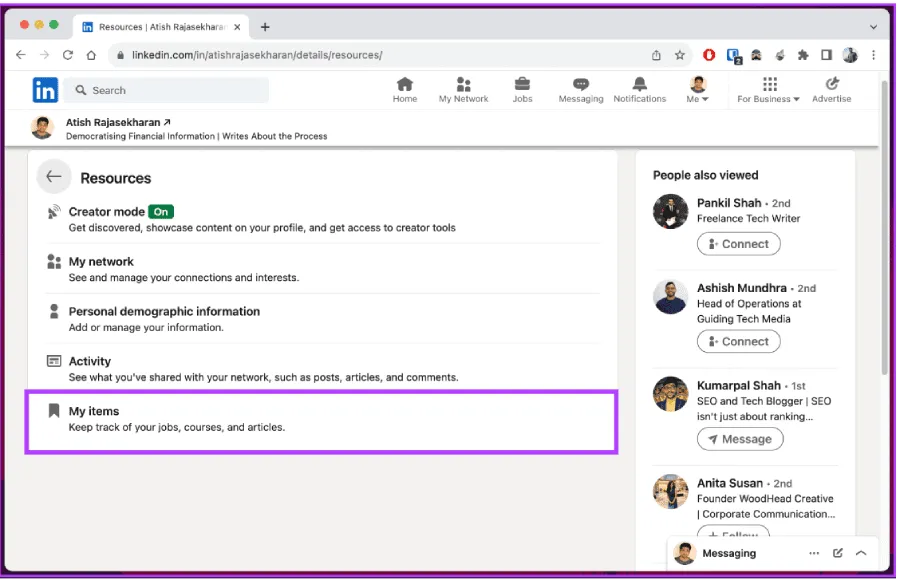Click the LinkedIn search field

click(x=168, y=90)
